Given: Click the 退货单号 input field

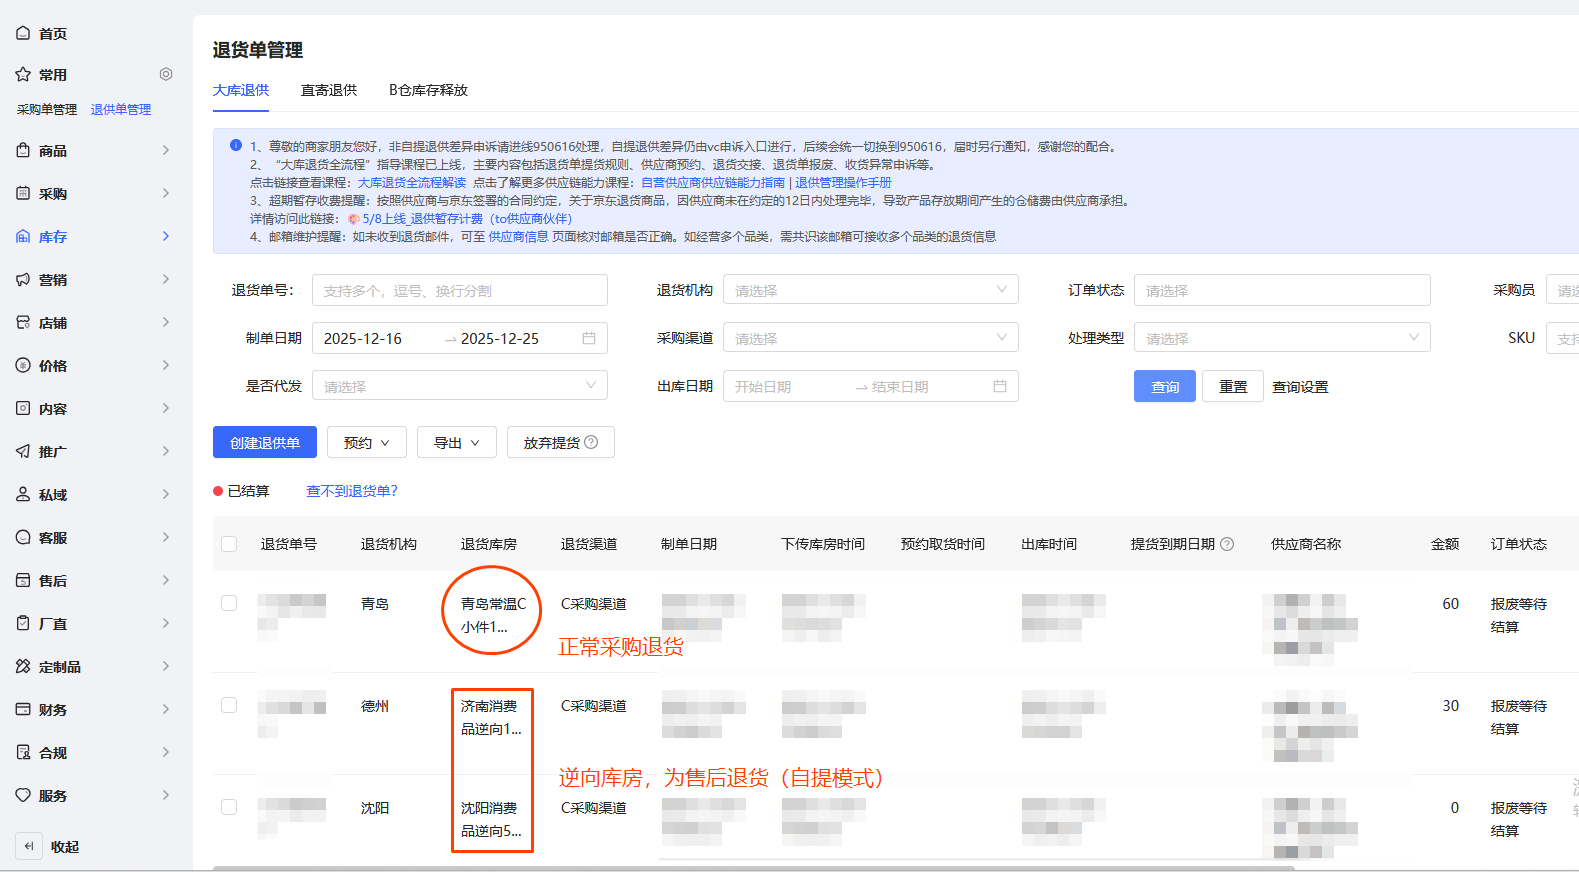Looking at the screenshot, I should coord(459,290).
